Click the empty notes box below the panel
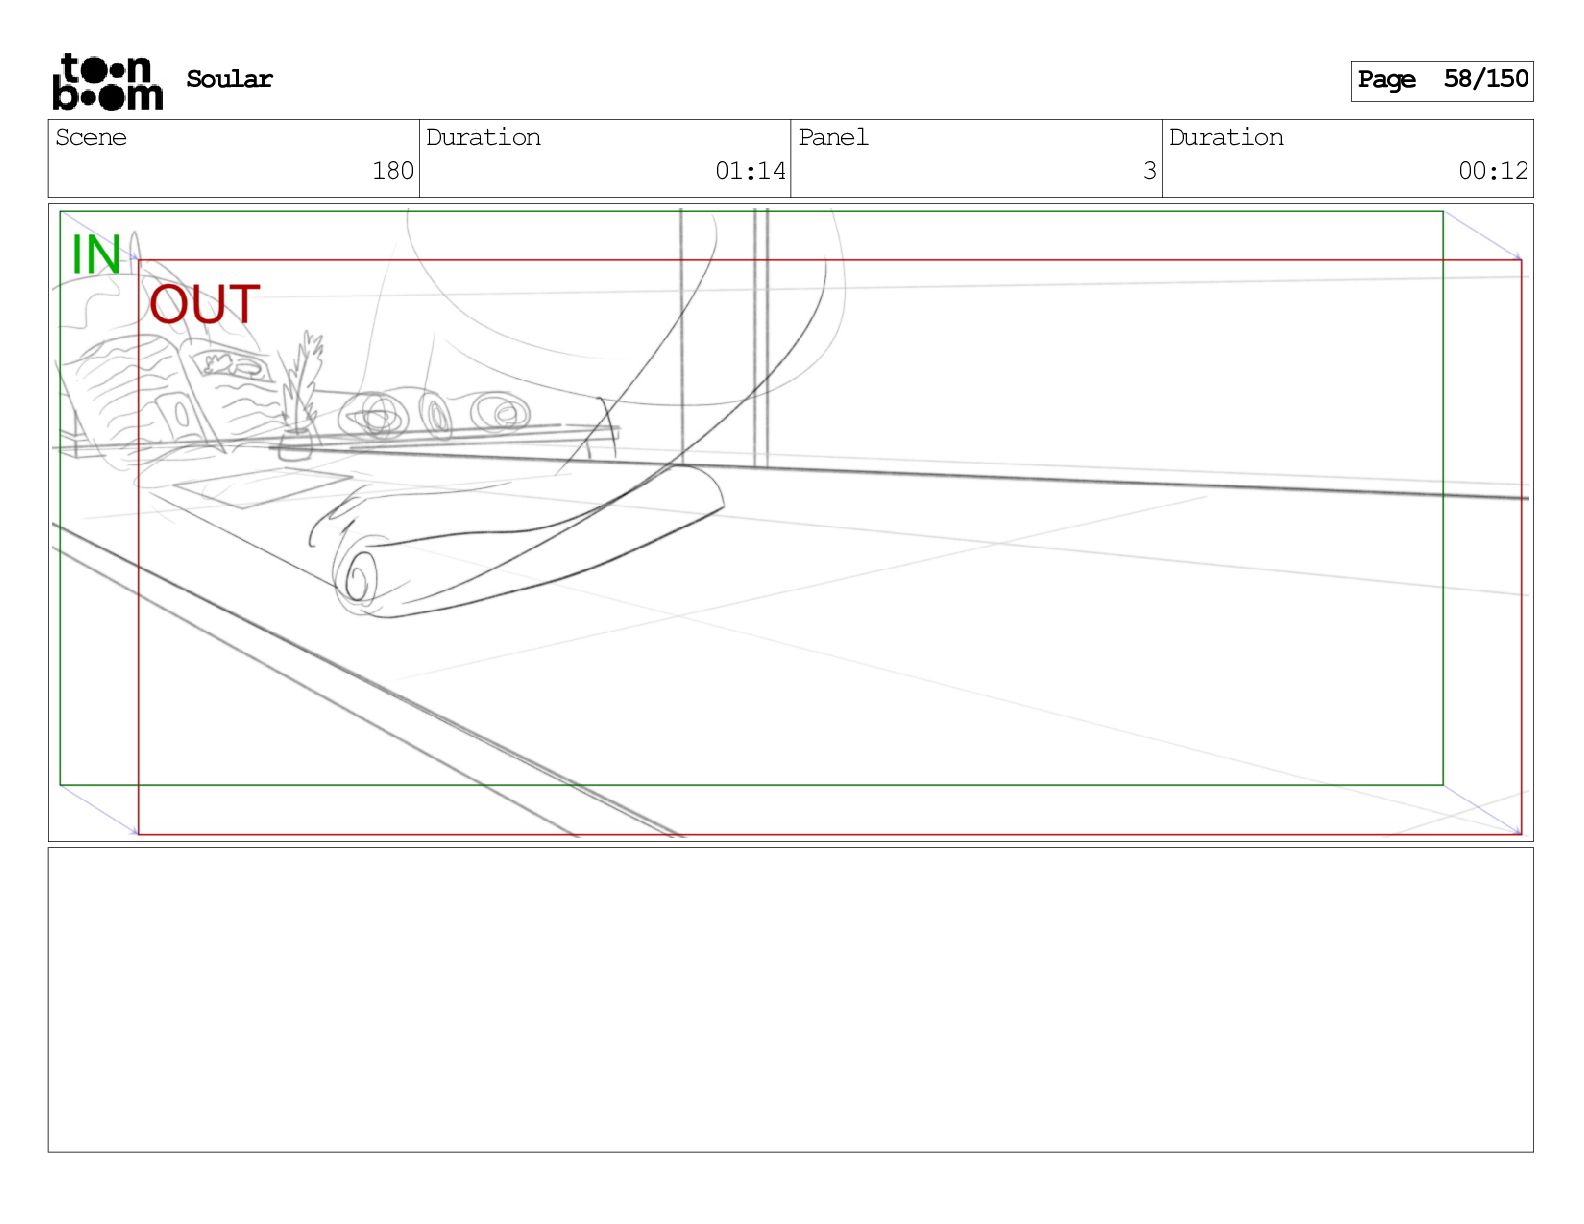1584x1224 pixels. pos(790,1000)
